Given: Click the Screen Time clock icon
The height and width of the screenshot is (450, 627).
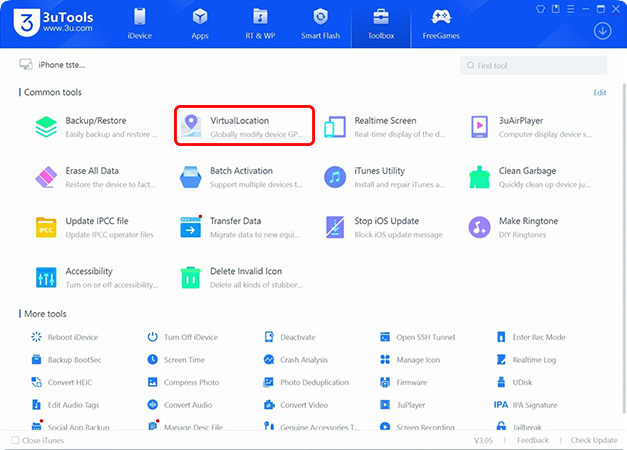Looking at the screenshot, I should point(152,359).
